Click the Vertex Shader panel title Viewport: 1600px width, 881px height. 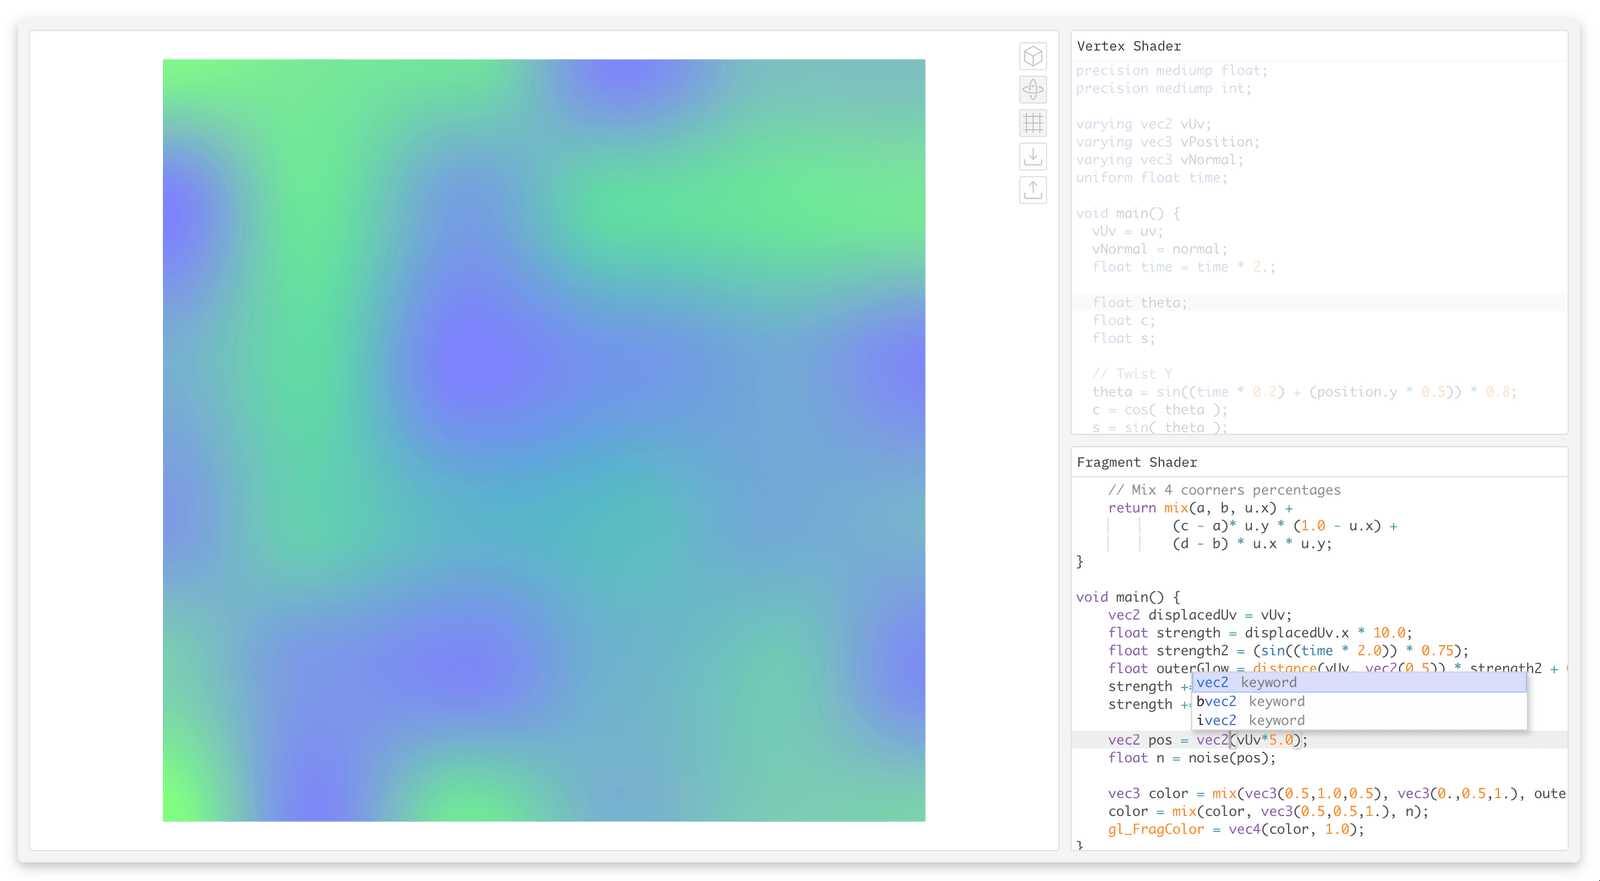pos(1128,46)
